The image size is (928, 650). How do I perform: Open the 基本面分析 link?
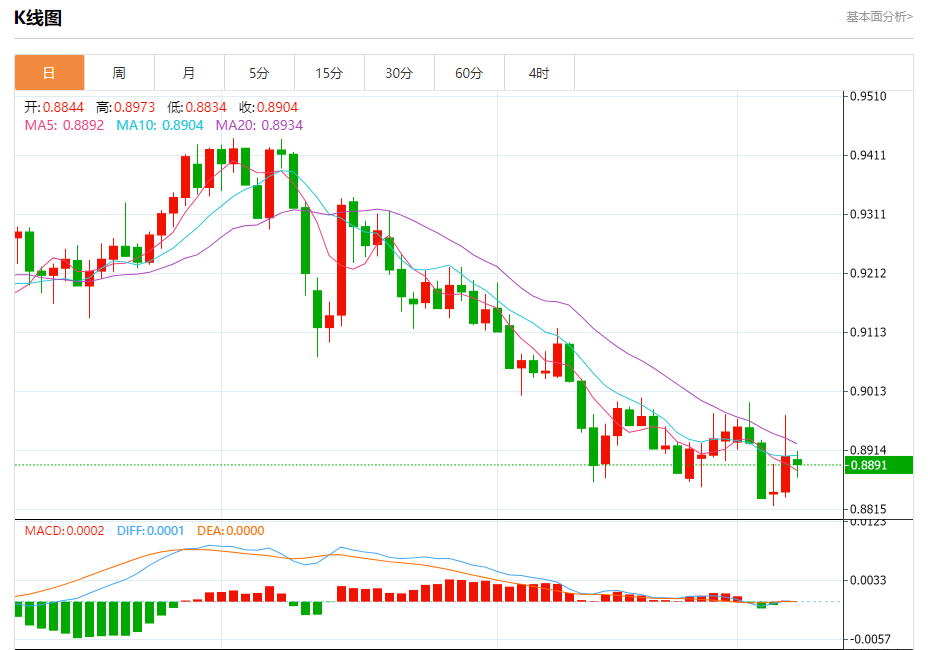pos(879,17)
